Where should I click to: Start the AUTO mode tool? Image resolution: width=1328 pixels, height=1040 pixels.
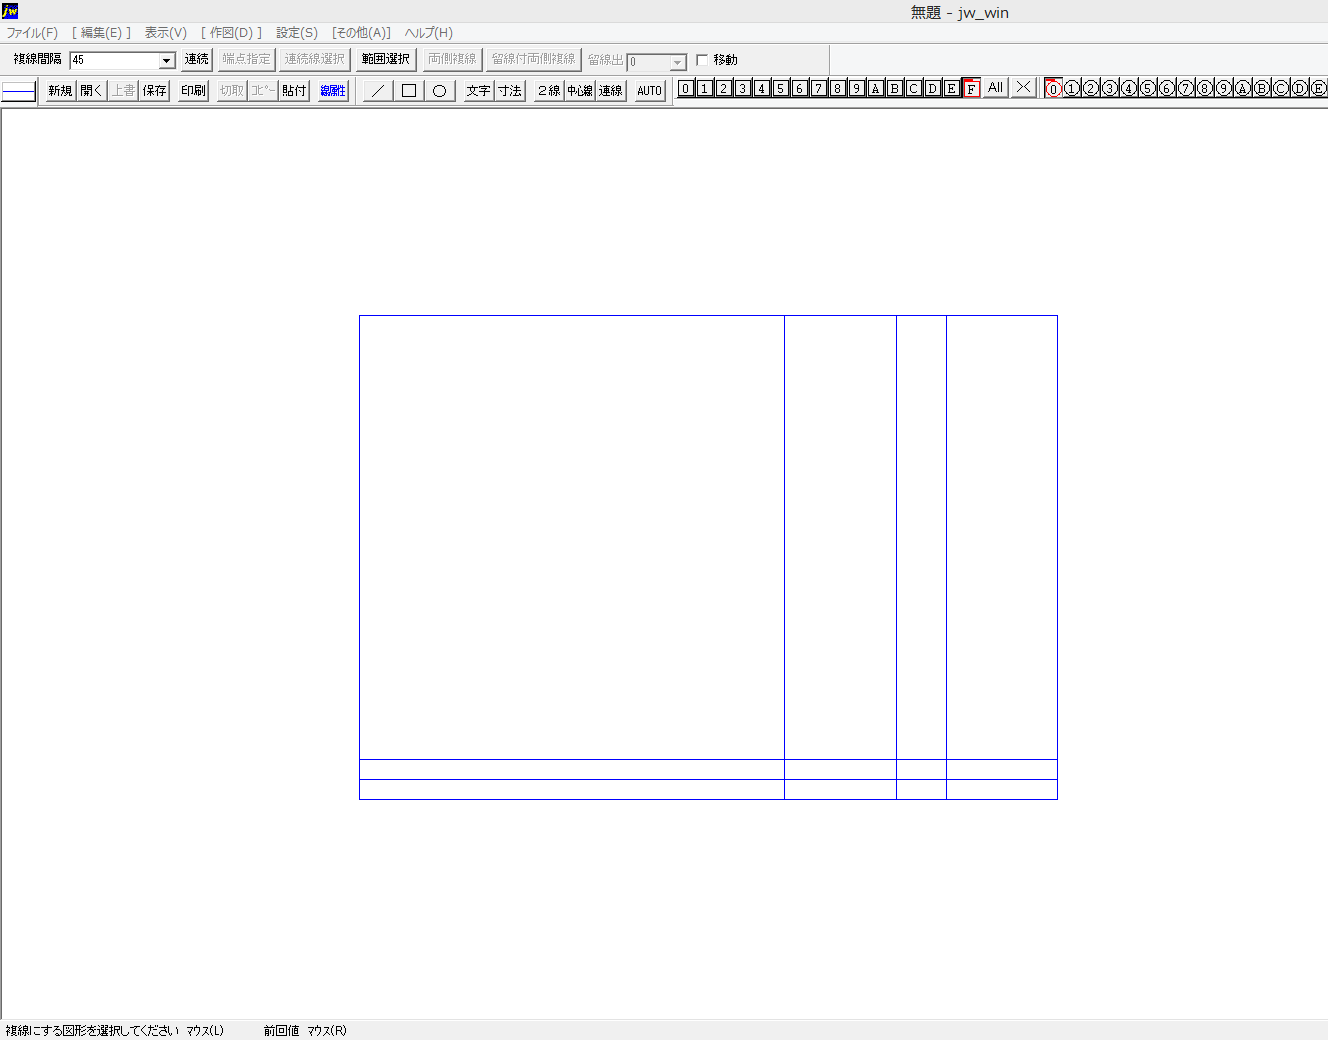649,91
